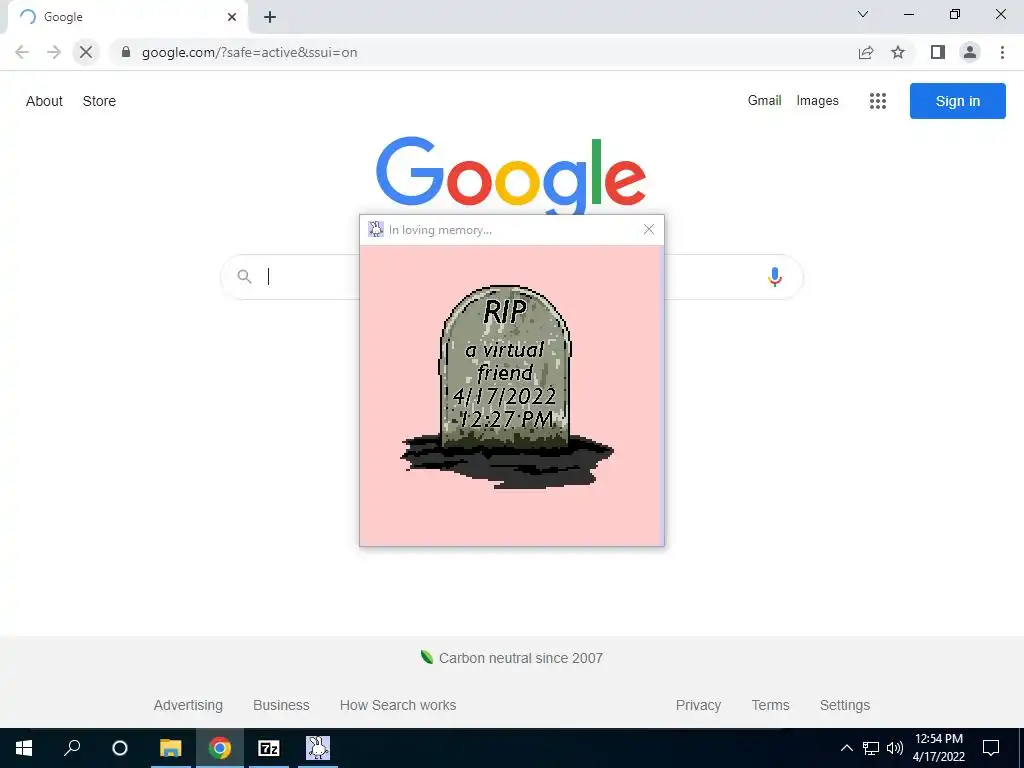Open the Images link
1024x768 pixels.
pos(817,101)
